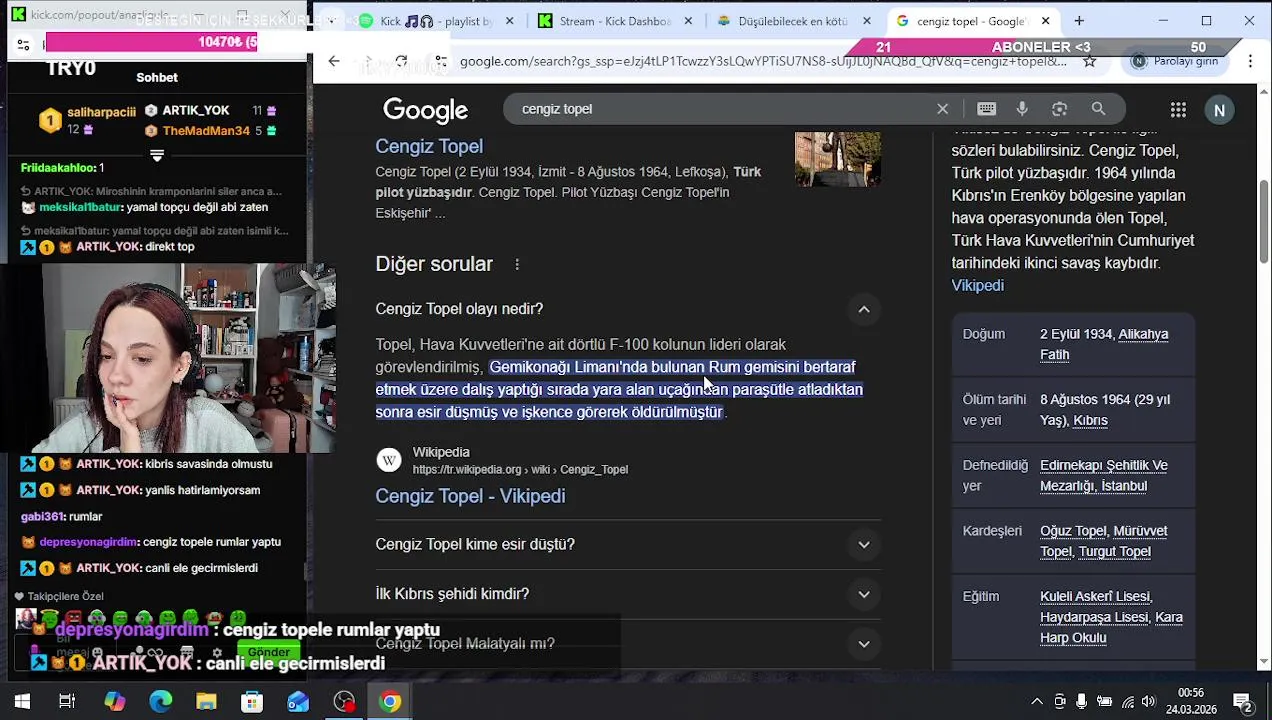Close the Stream - Kick Dashboard tab

(687, 21)
